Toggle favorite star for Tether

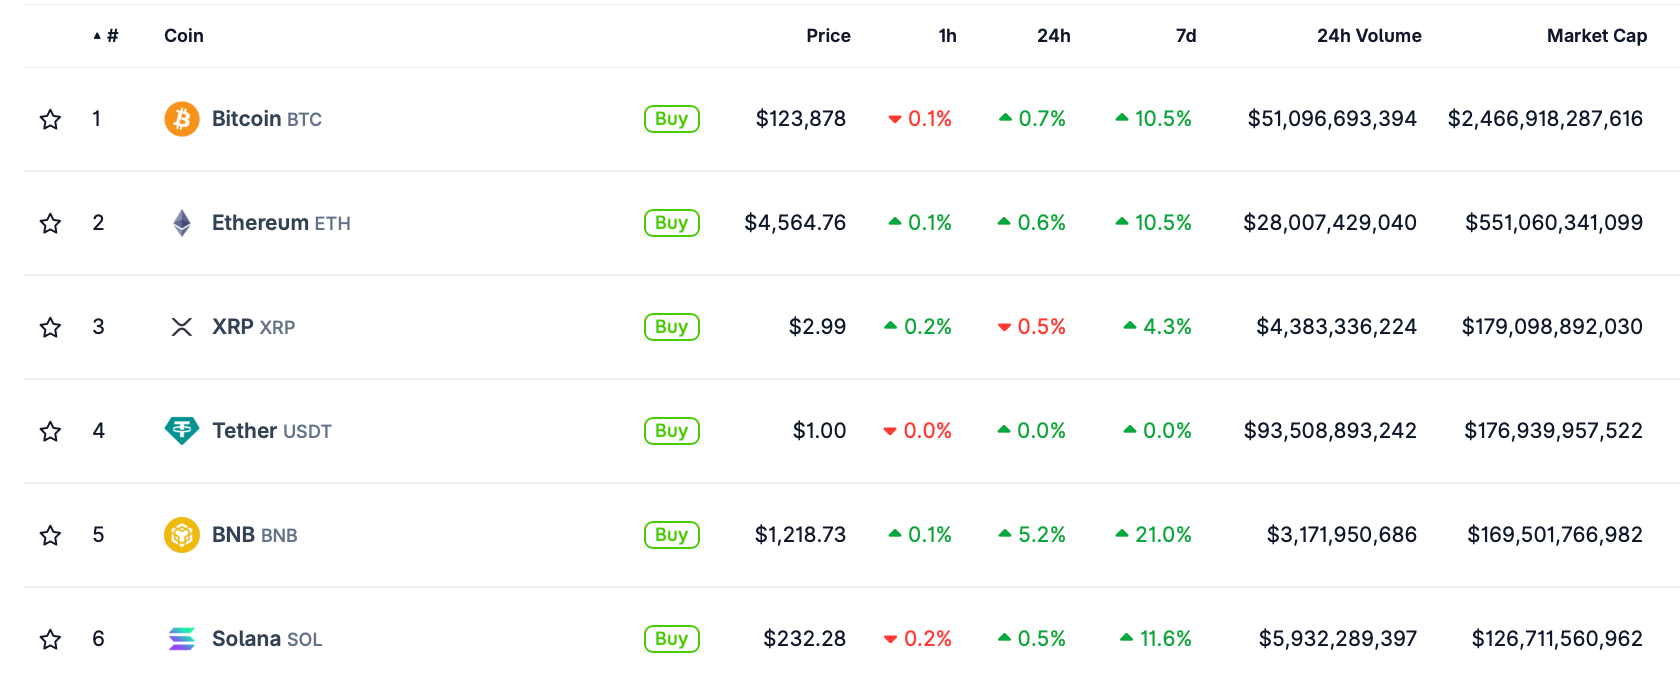tap(50, 432)
